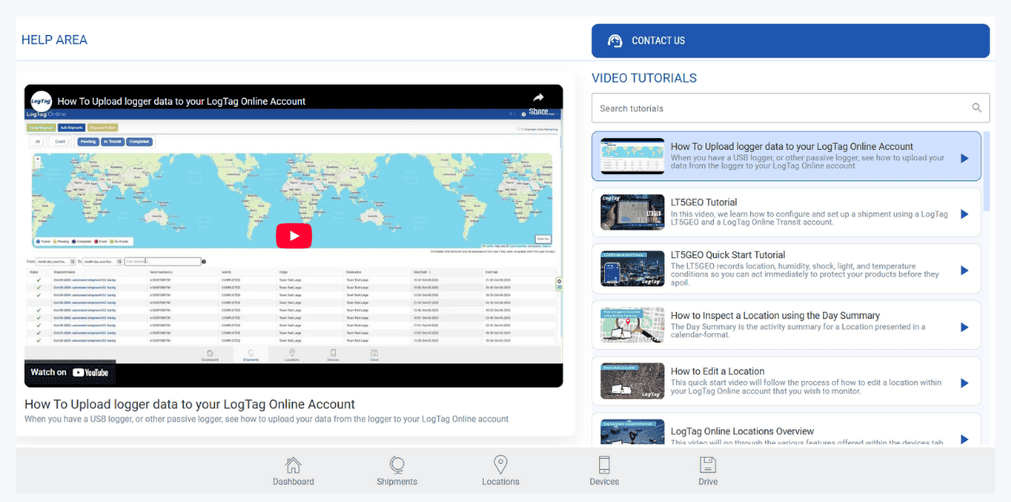Click the Drive floppy disk icon
Viewport: 1011px width, 502px height.
click(x=707, y=465)
